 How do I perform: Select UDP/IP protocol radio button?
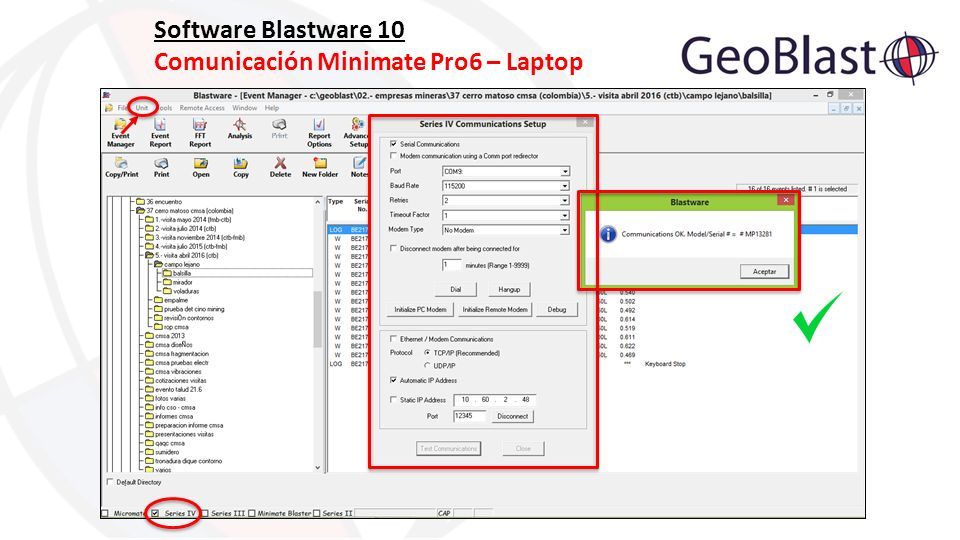tap(427, 366)
